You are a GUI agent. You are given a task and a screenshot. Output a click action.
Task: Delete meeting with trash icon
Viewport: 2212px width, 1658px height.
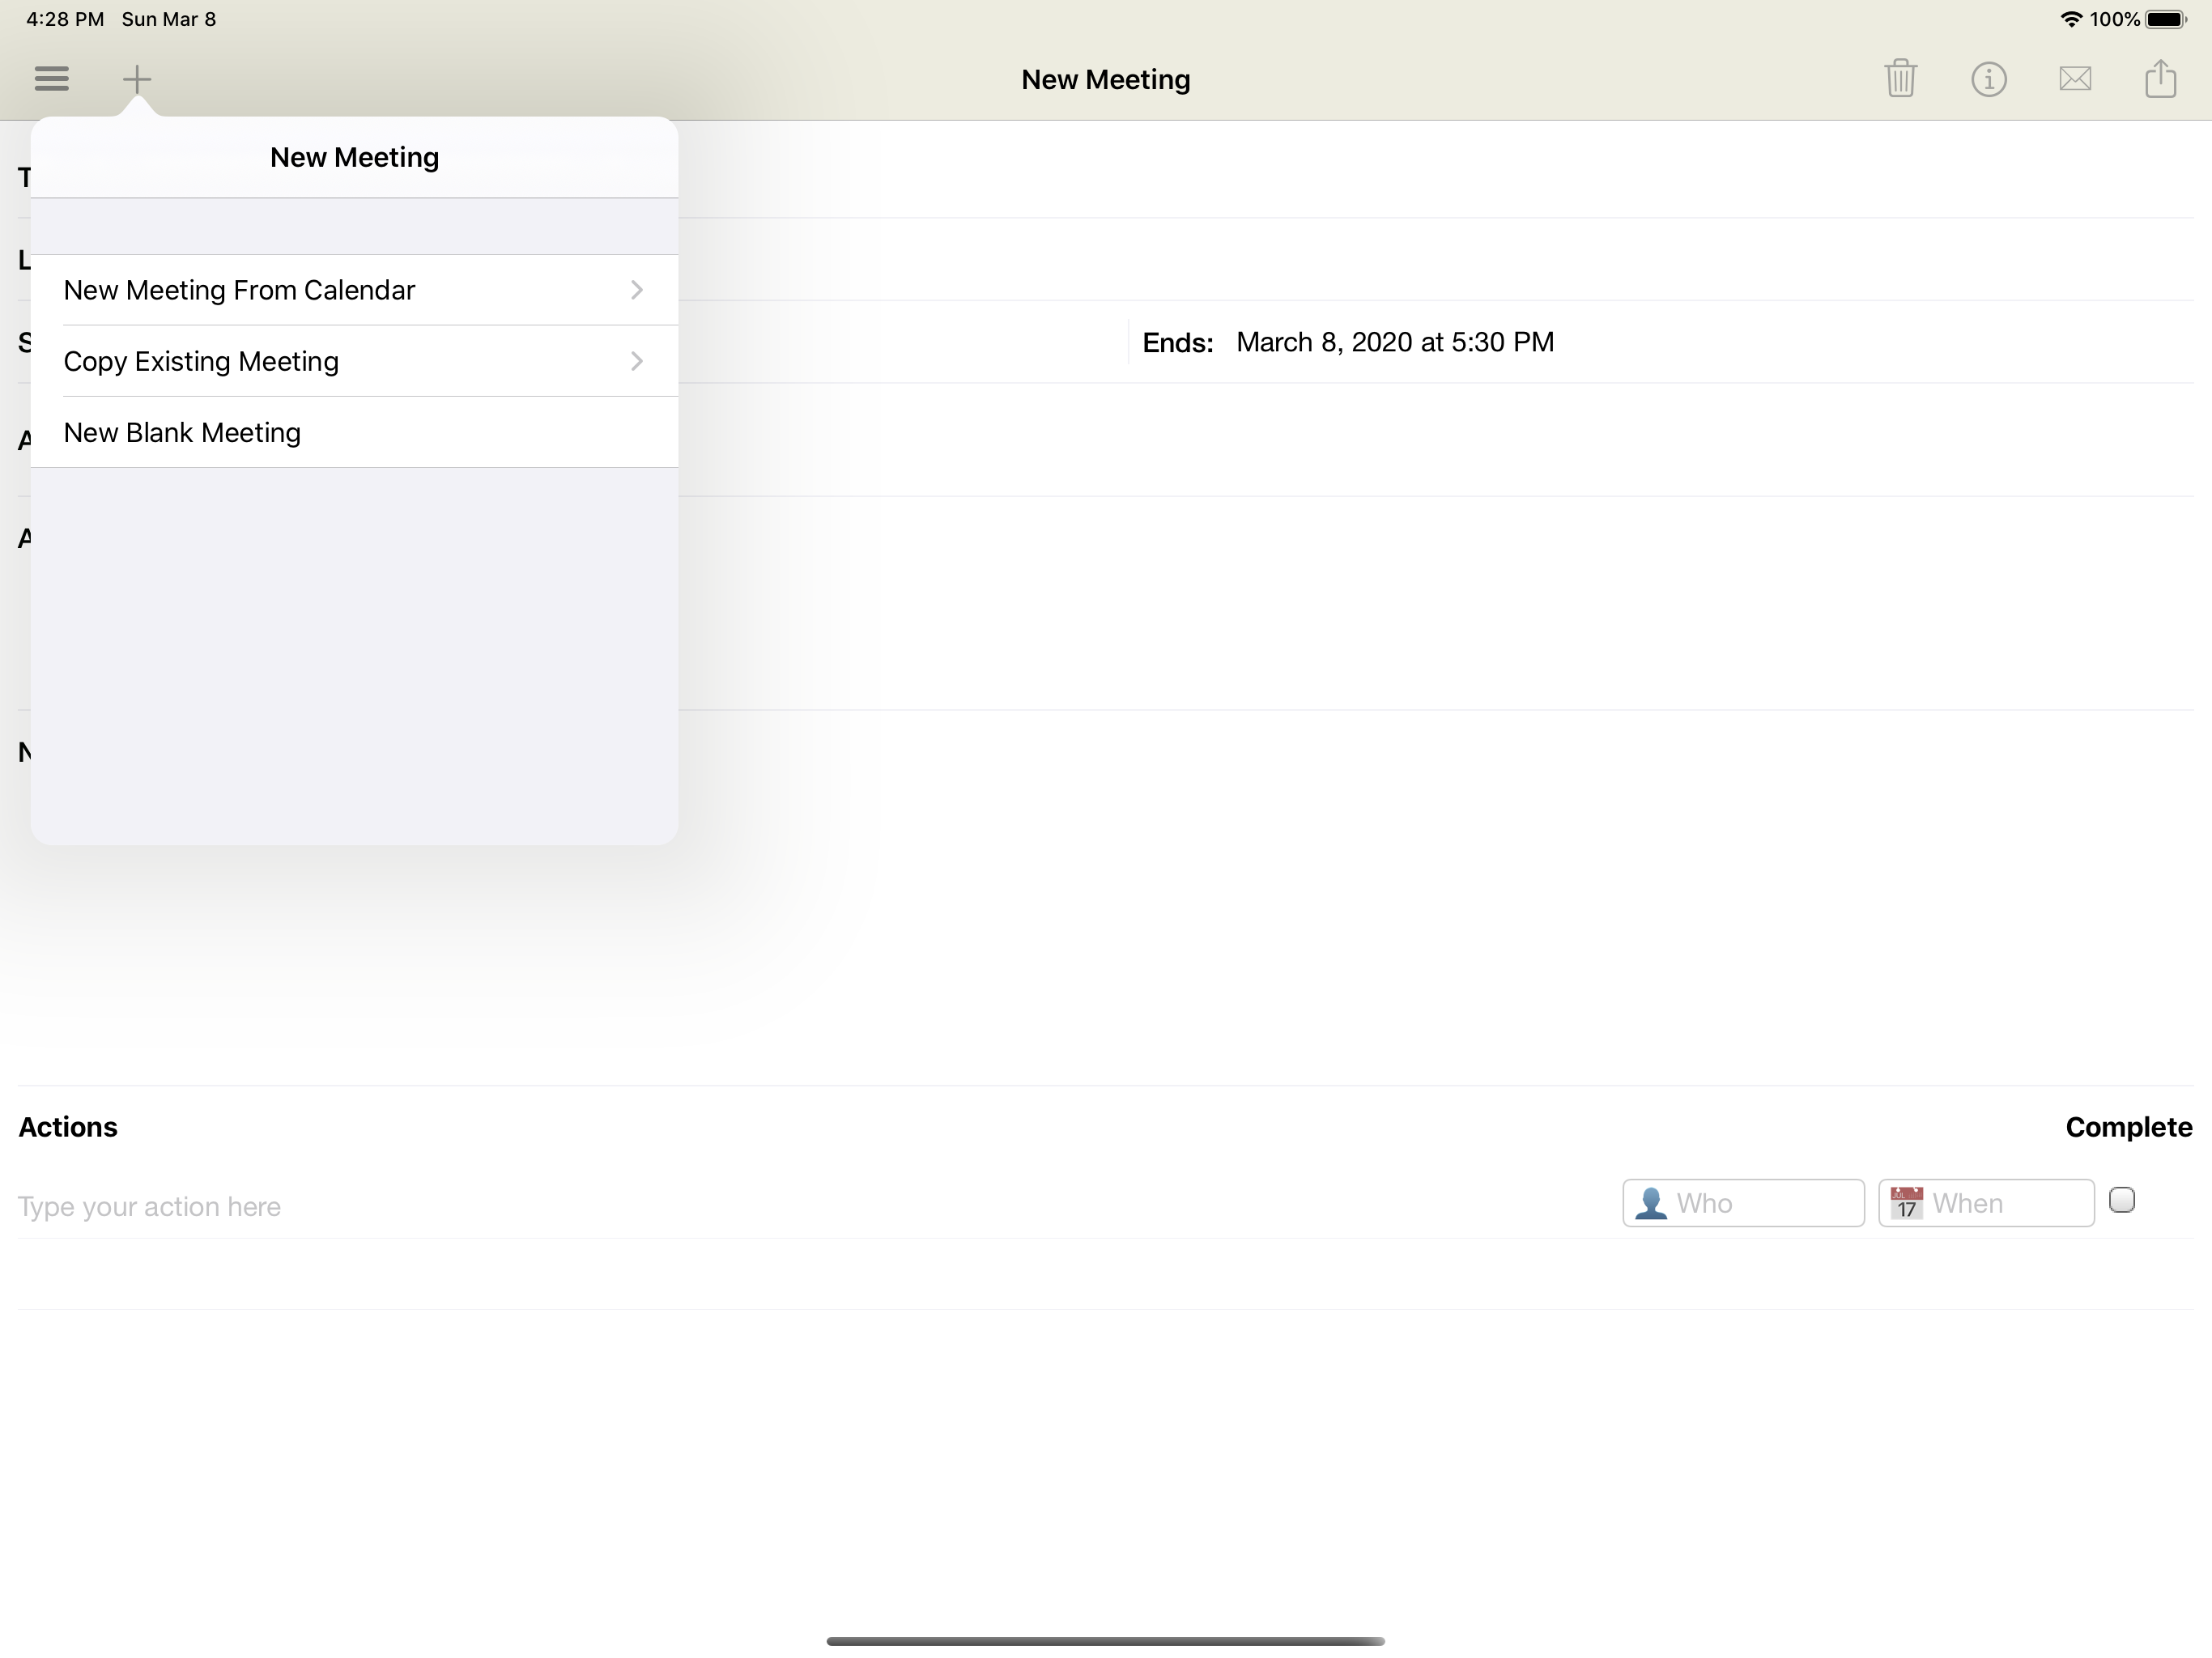pos(1900,78)
